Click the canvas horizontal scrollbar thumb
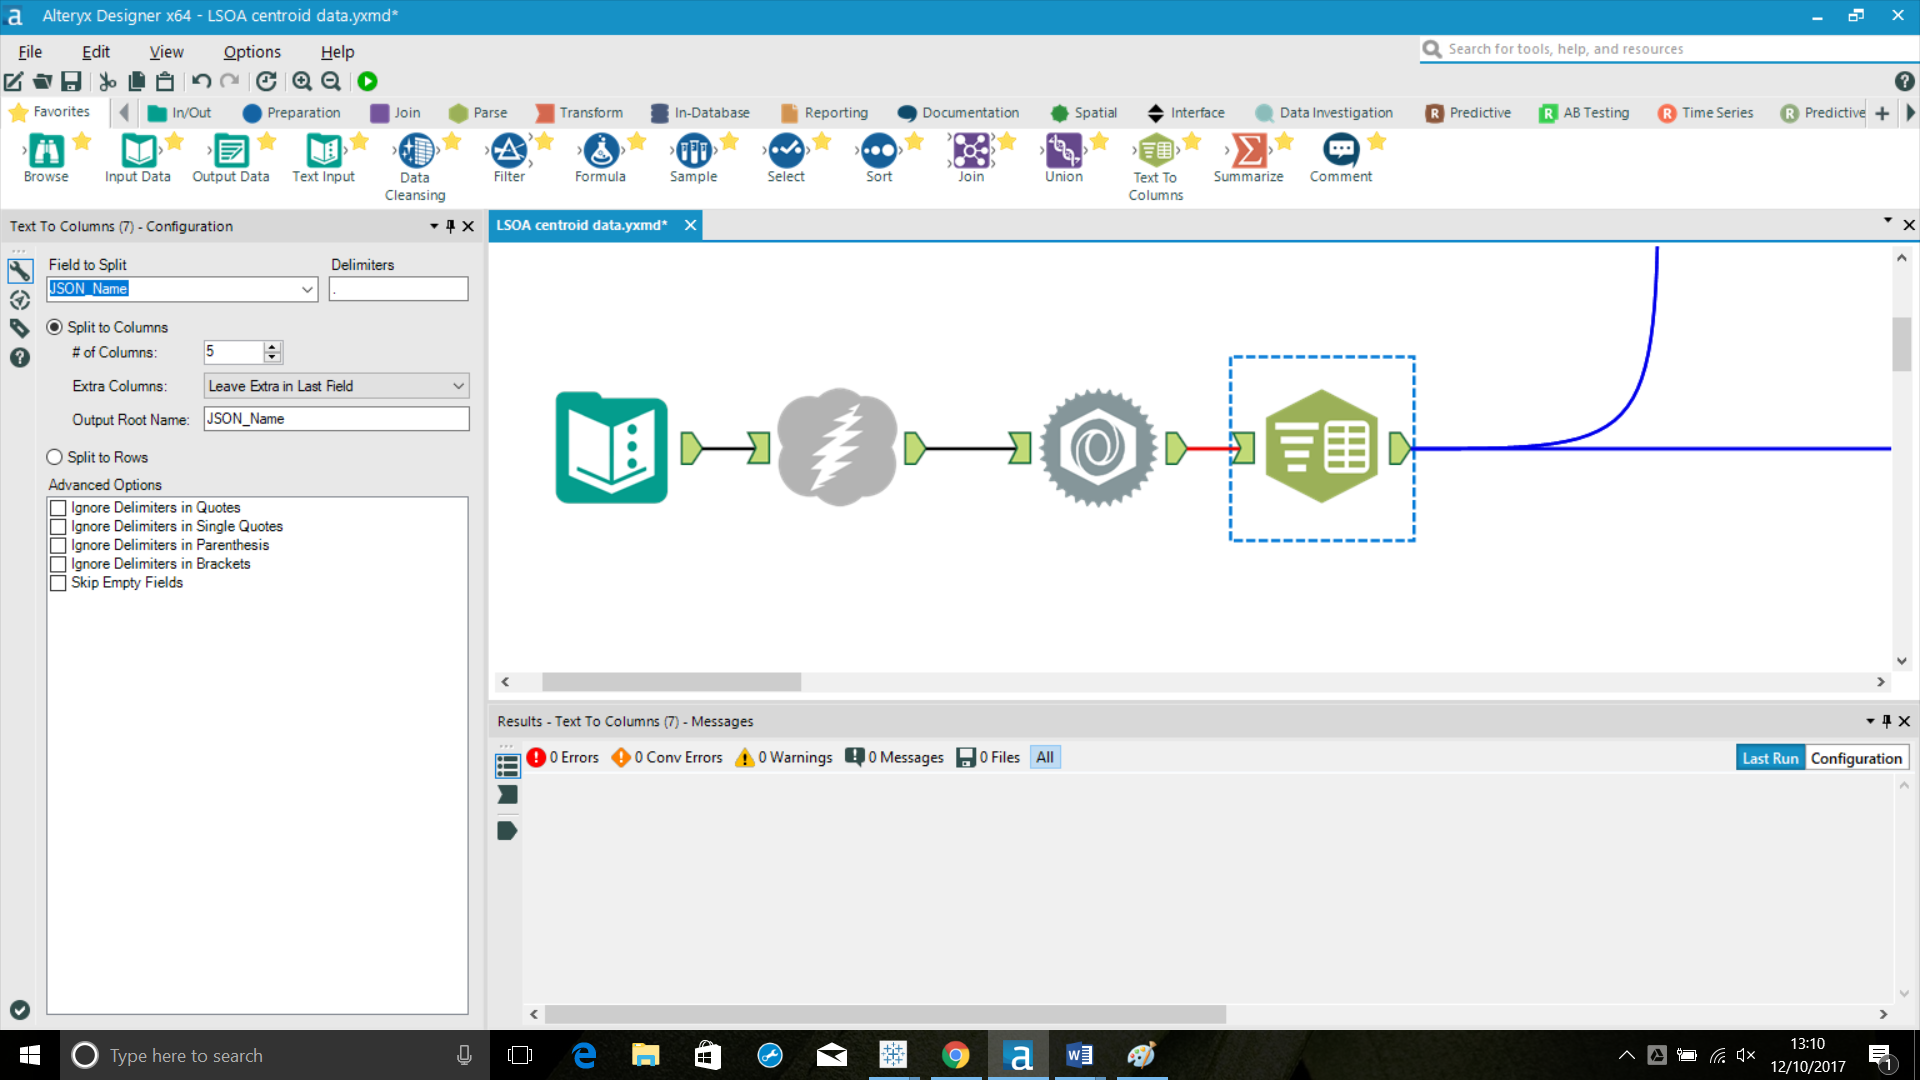The width and height of the screenshot is (1920, 1080). coord(671,682)
